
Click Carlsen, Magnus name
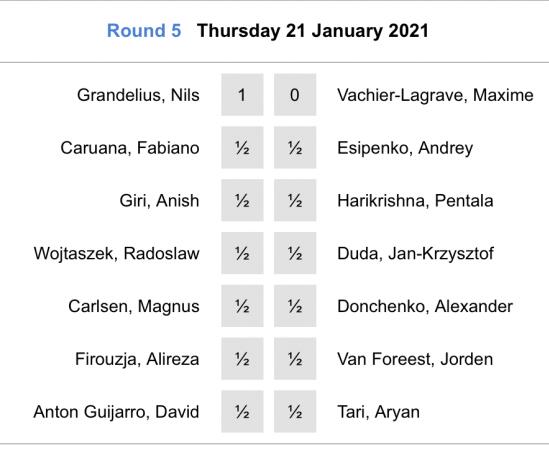pos(134,306)
